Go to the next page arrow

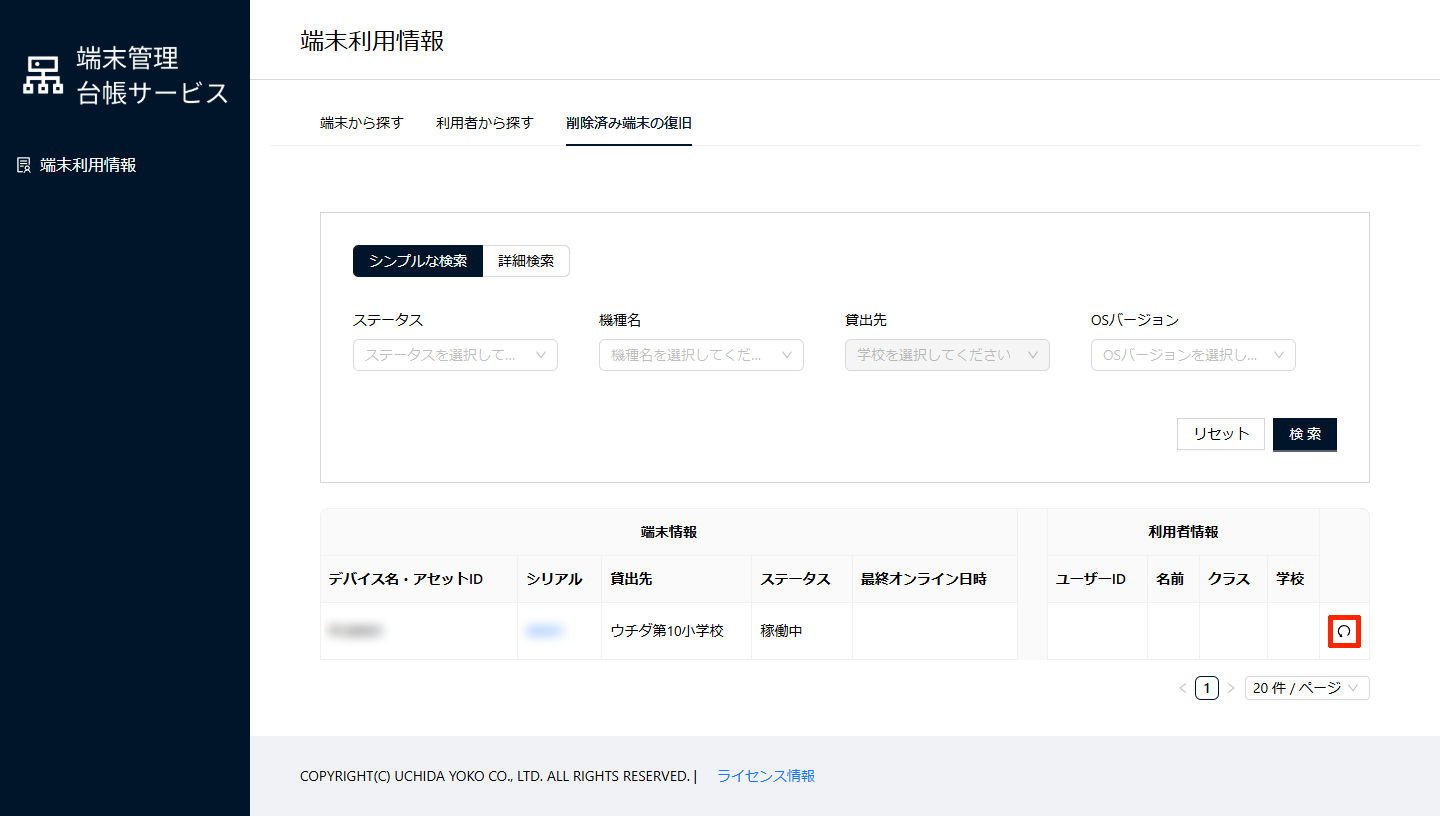tap(1231, 688)
